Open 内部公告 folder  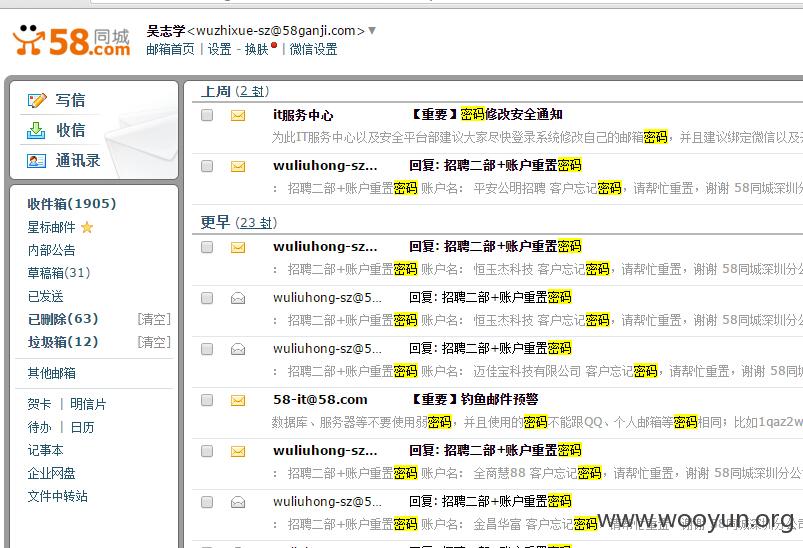click(51, 250)
